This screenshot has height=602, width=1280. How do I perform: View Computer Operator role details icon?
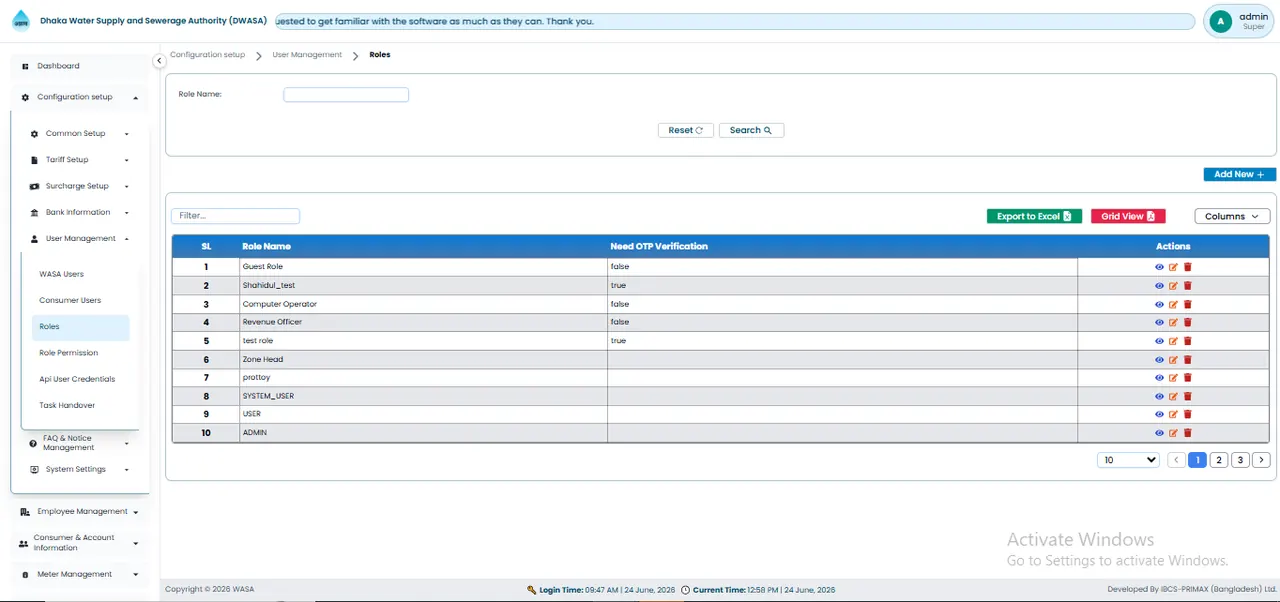pos(1159,304)
